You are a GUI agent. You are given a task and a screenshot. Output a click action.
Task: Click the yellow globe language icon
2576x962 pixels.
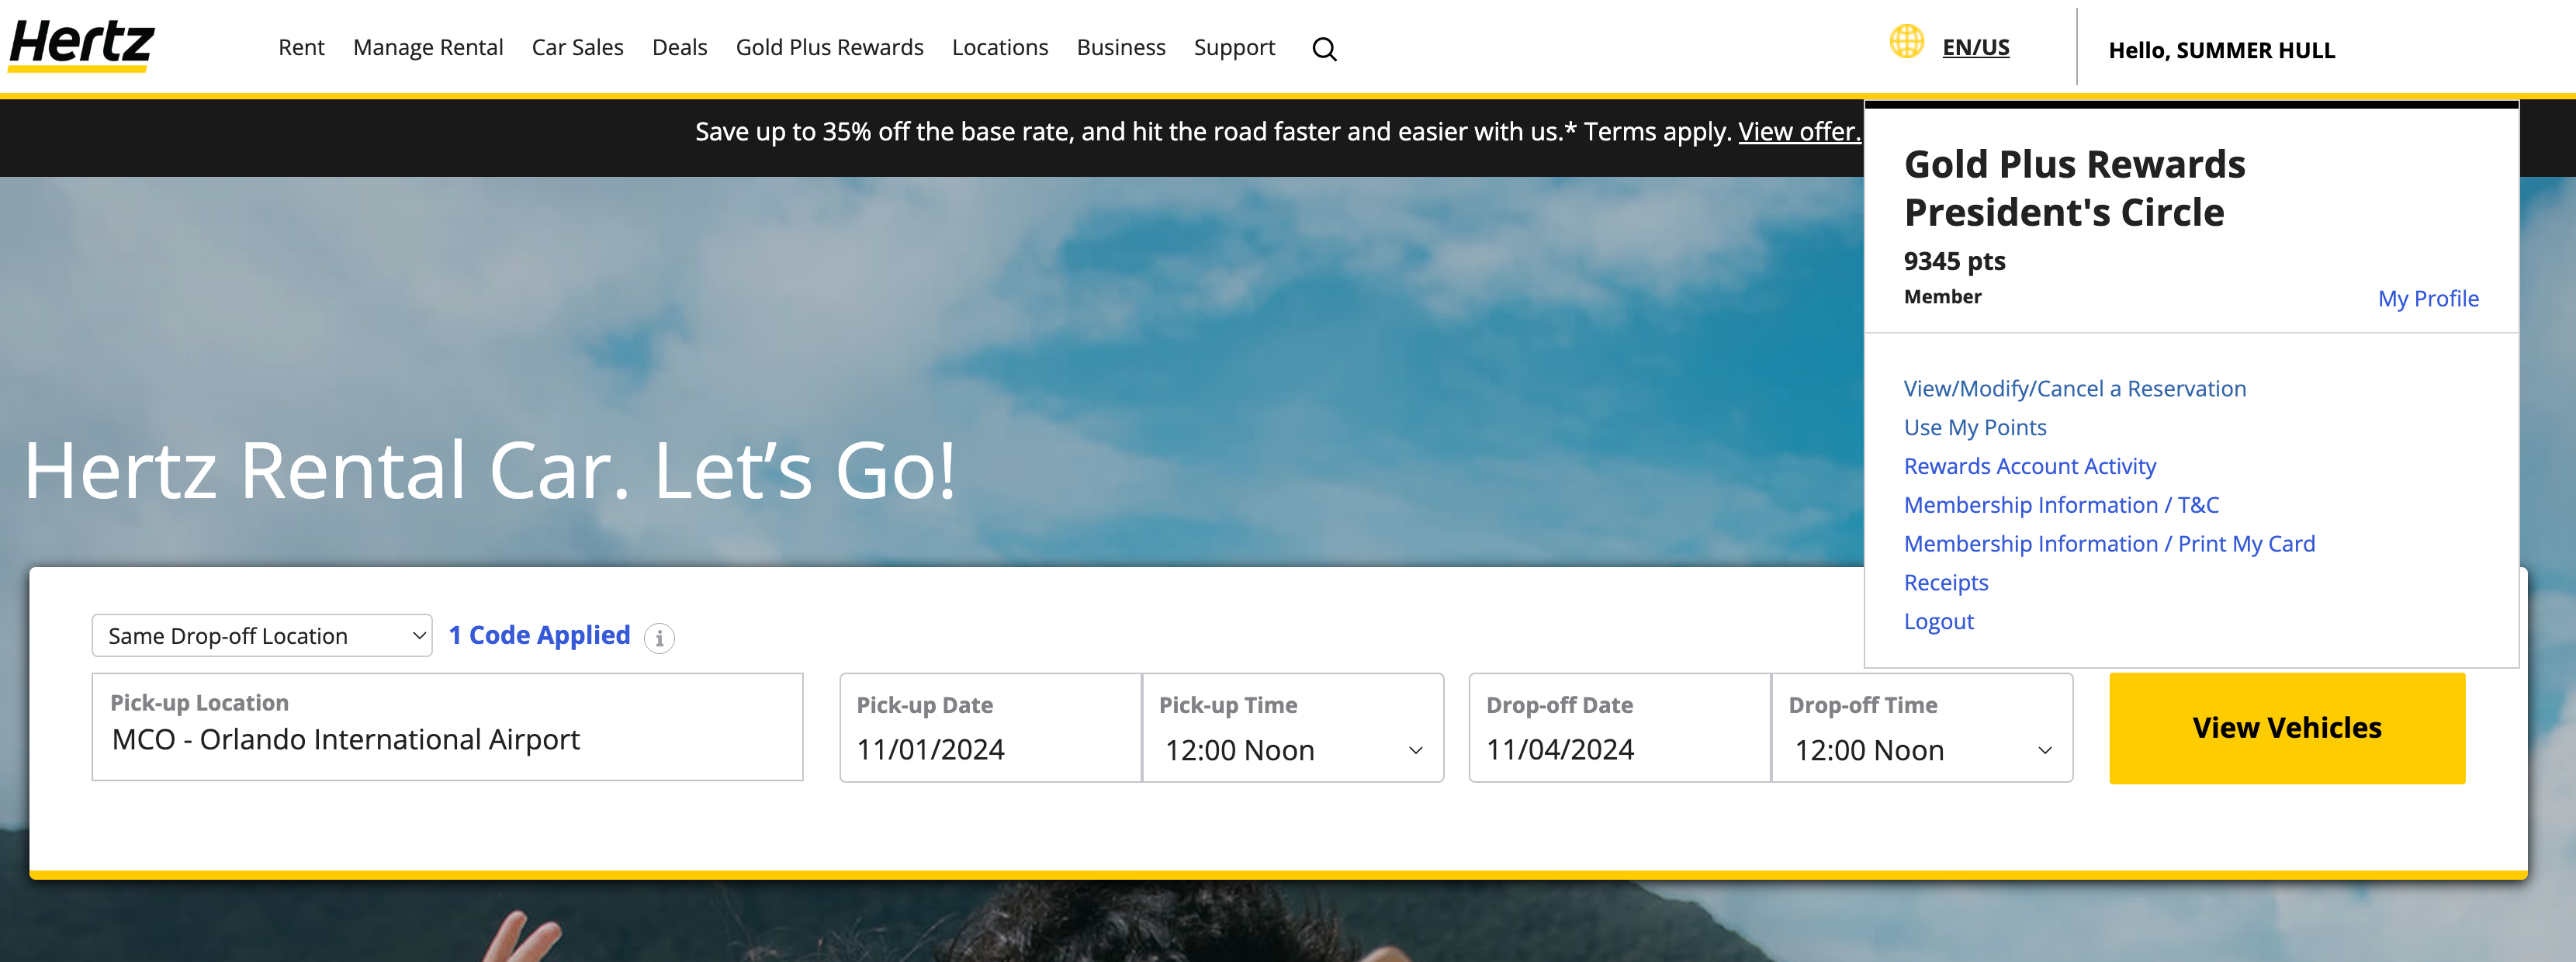pos(1906,42)
